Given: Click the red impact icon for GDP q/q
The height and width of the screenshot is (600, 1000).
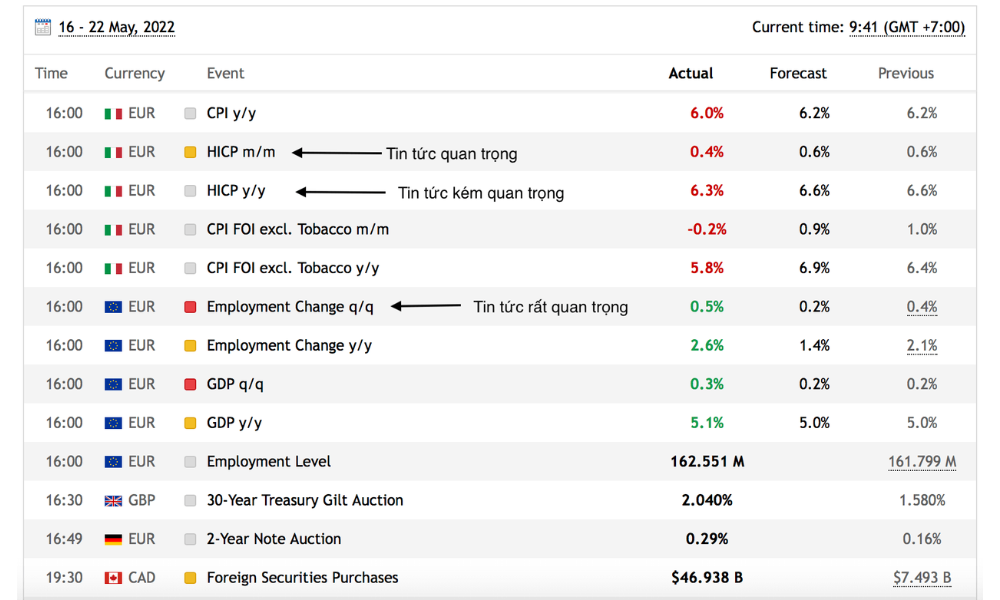Looking at the screenshot, I should 190,385.
